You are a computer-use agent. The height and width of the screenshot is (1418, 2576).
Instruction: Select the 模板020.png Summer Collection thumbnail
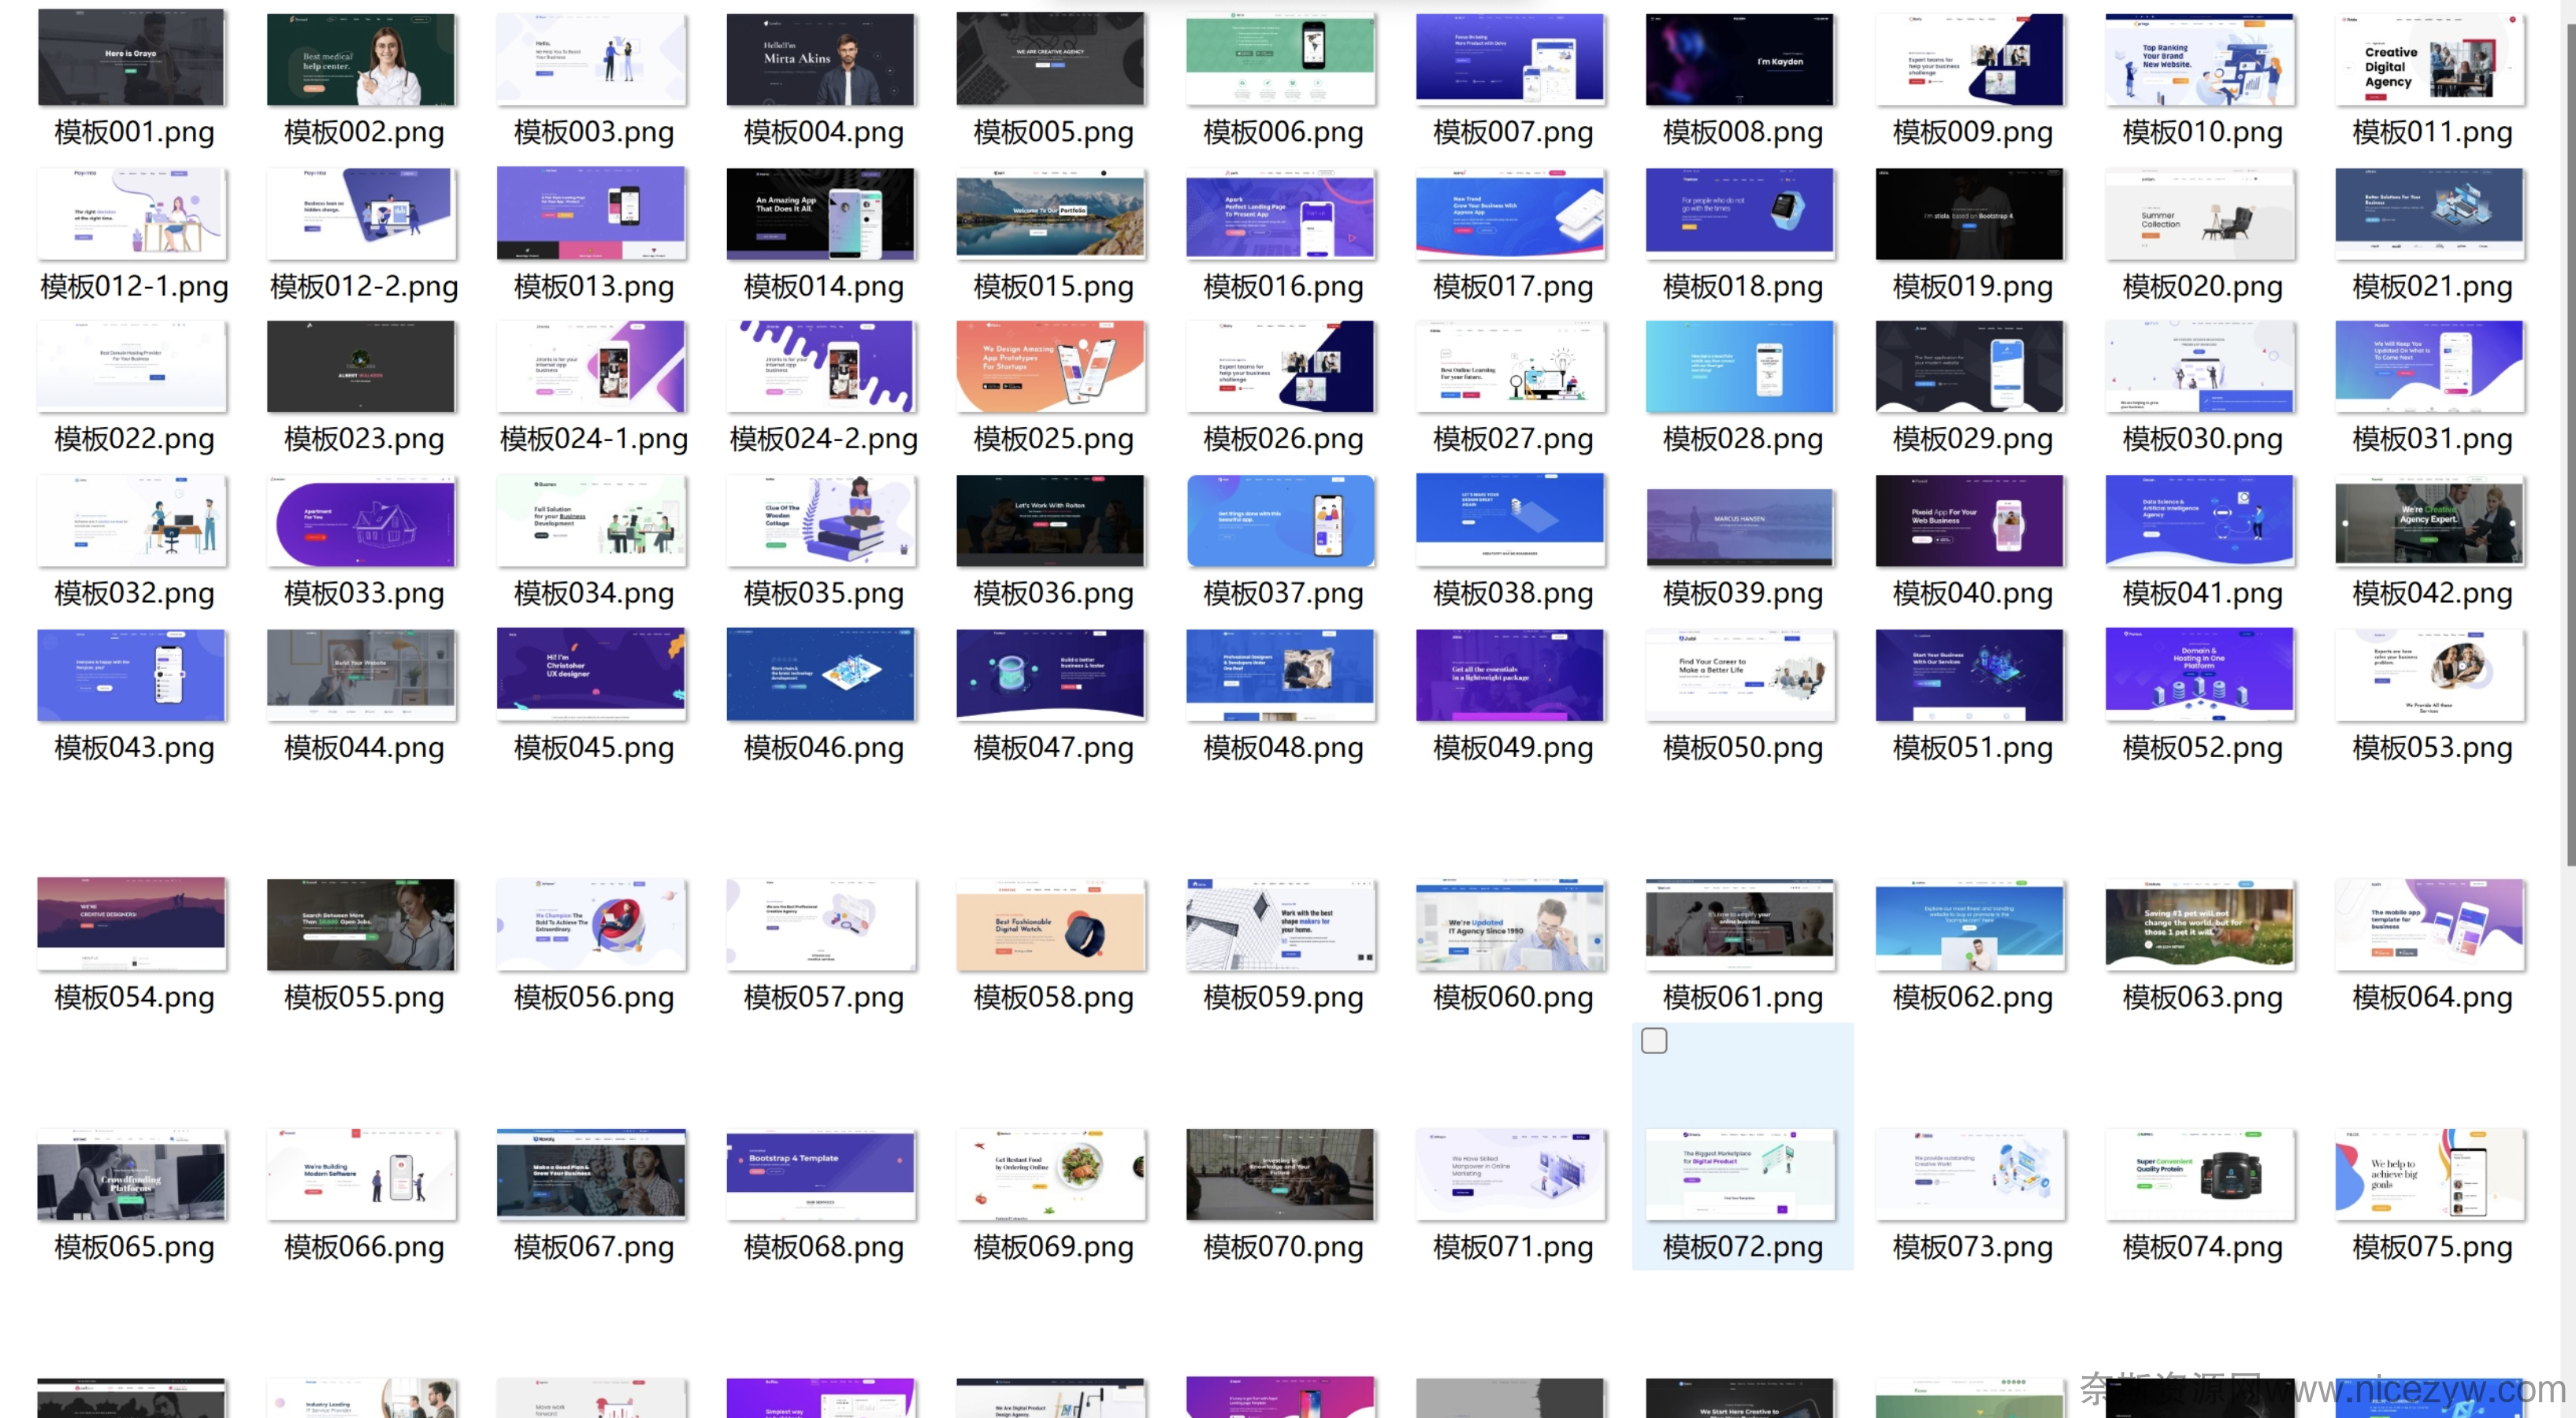[2200, 214]
